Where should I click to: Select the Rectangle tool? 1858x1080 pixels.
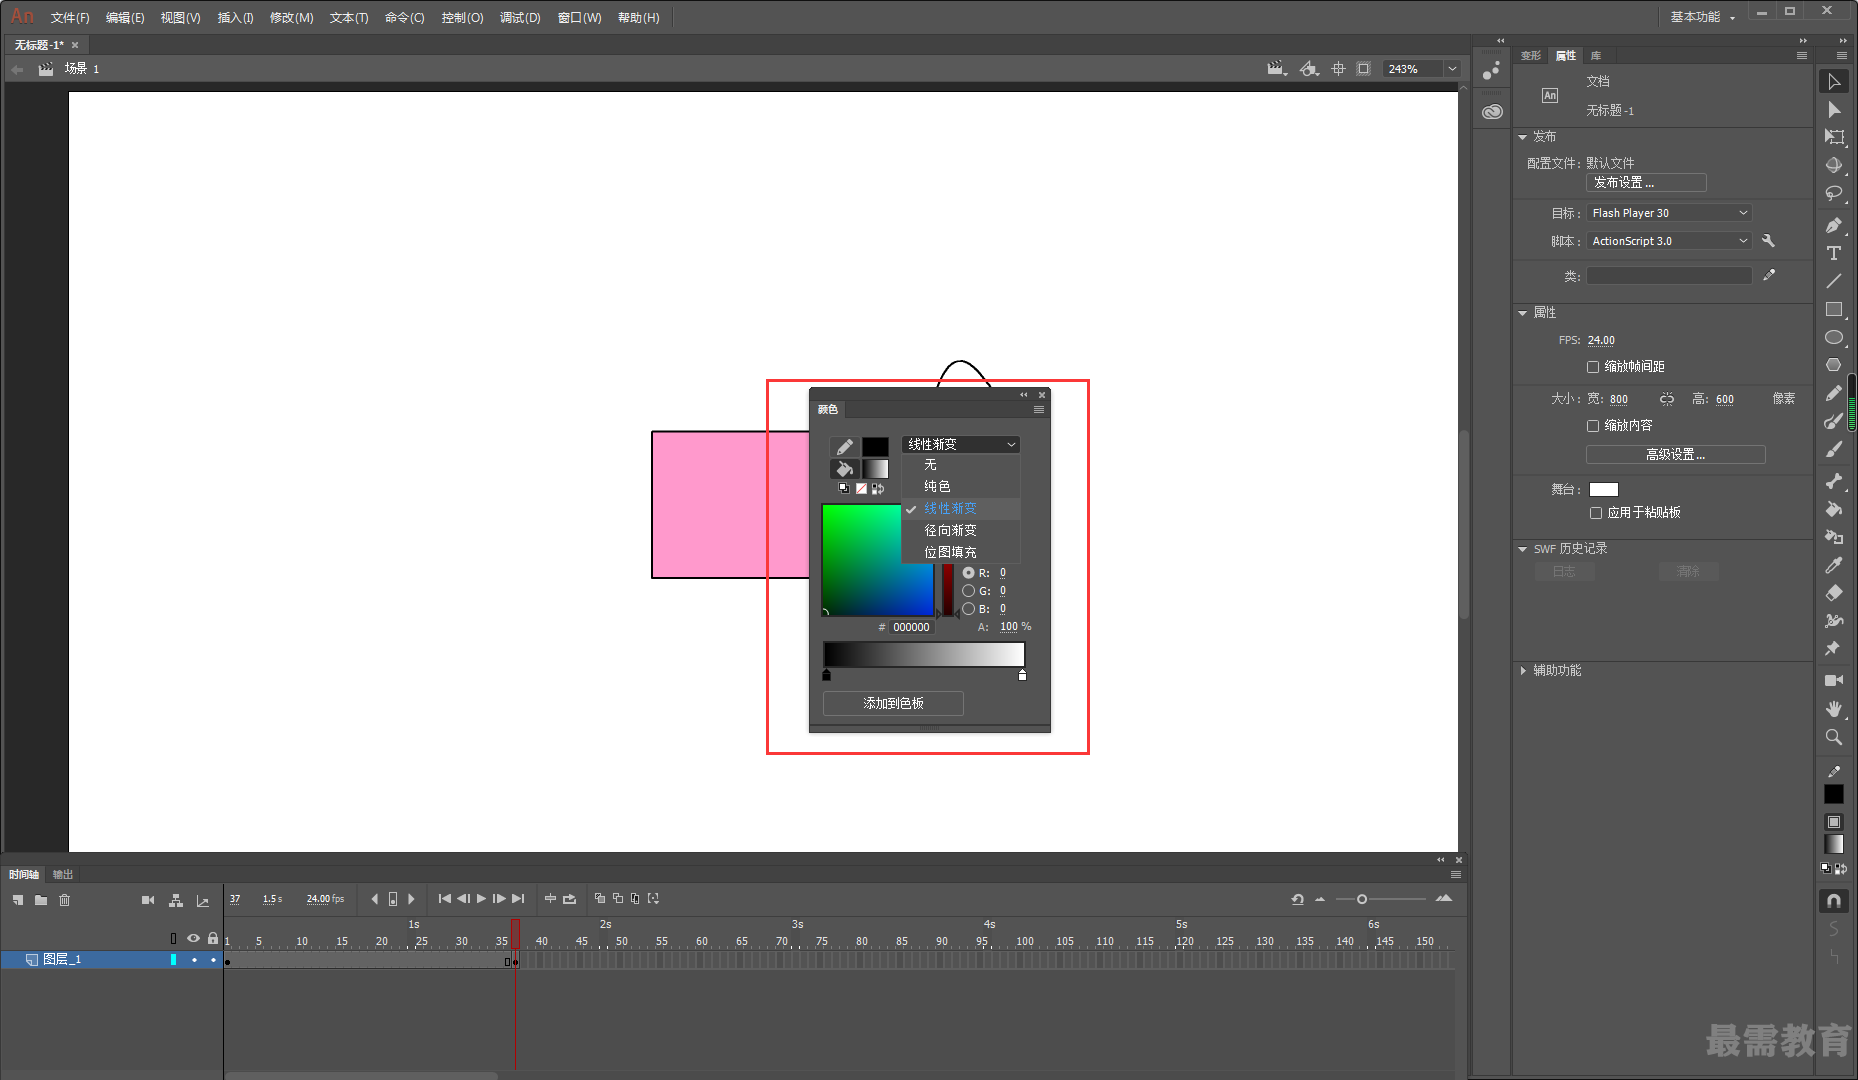(x=1834, y=309)
